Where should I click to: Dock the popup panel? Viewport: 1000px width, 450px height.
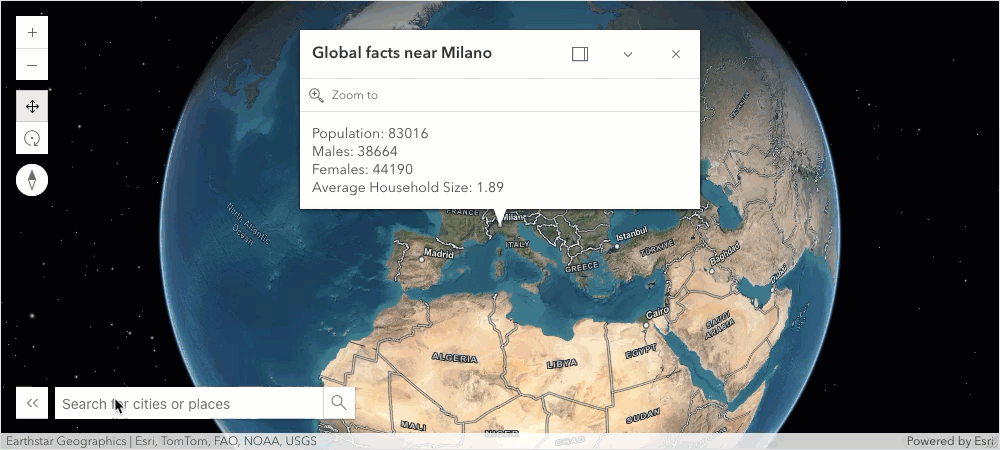click(580, 54)
